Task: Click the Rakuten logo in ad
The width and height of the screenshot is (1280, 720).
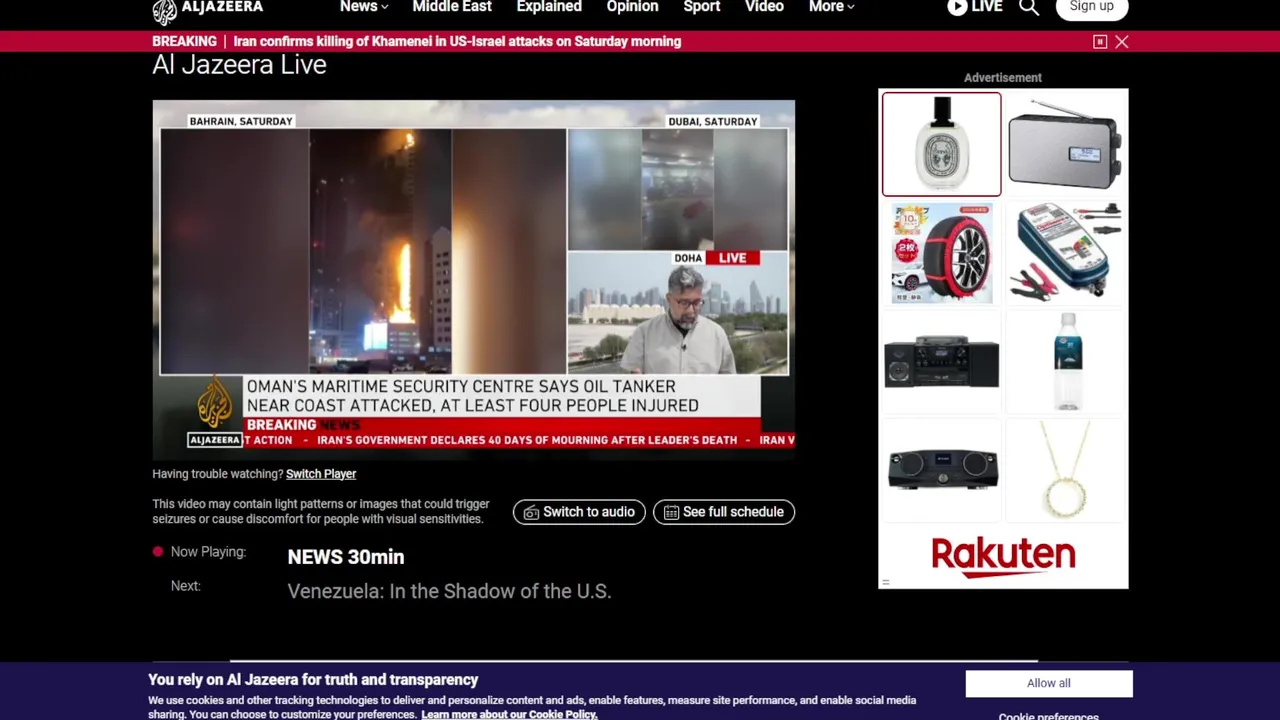Action: (x=1003, y=556)
